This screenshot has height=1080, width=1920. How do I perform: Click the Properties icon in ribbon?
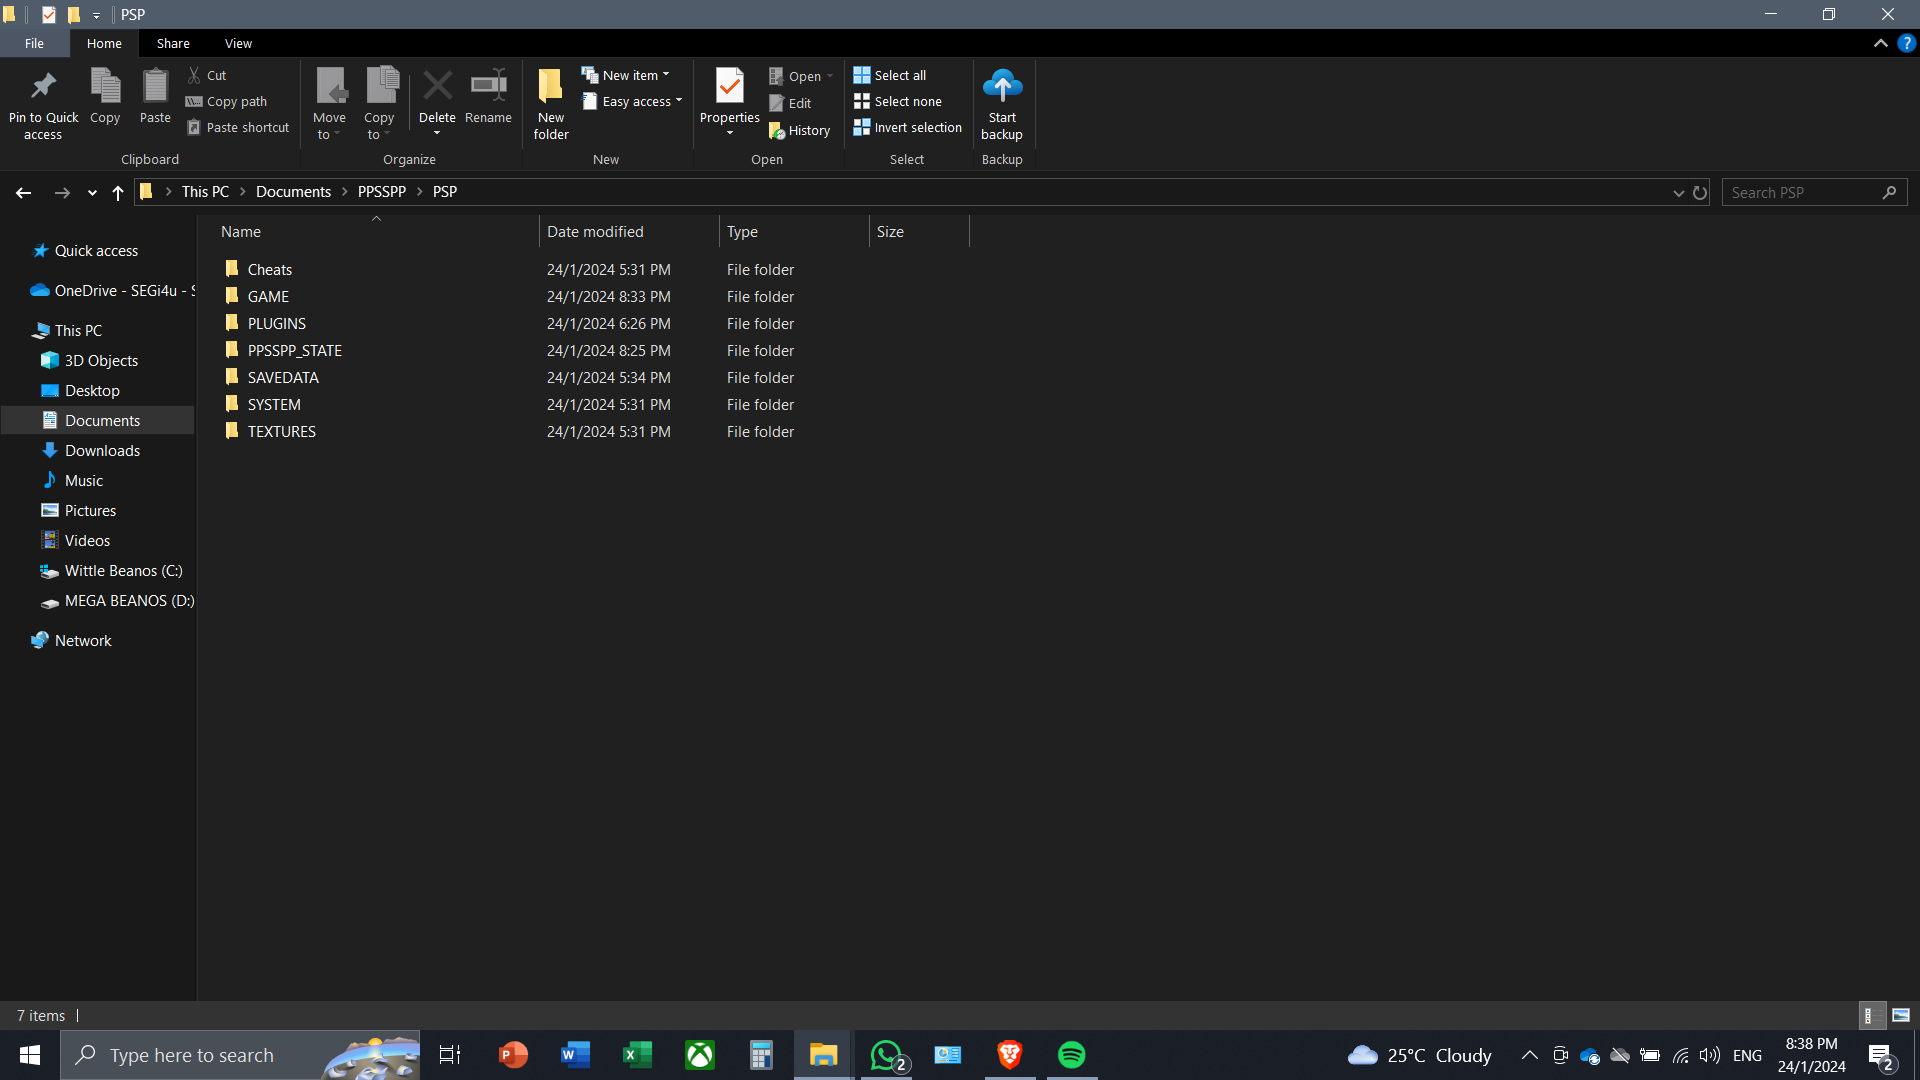[729, 87]
